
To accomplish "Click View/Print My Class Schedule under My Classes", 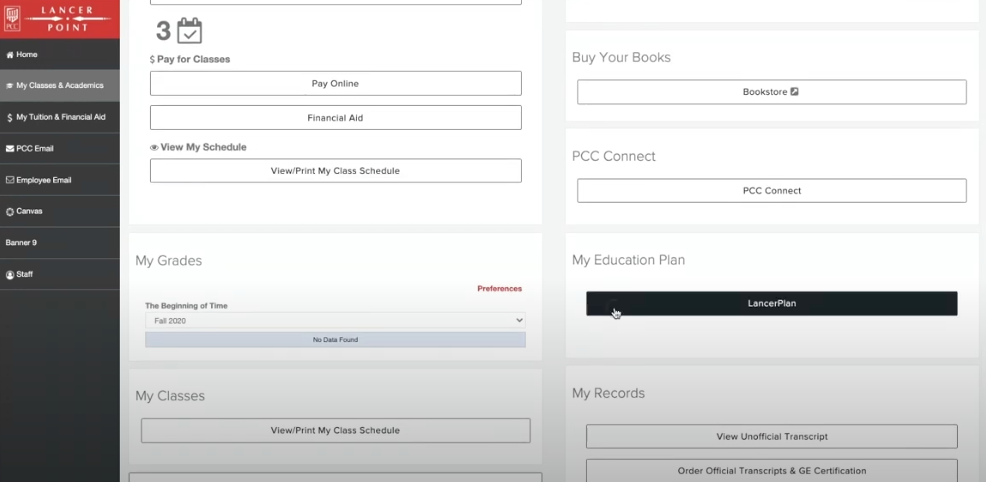I will [x=335, y=430].
